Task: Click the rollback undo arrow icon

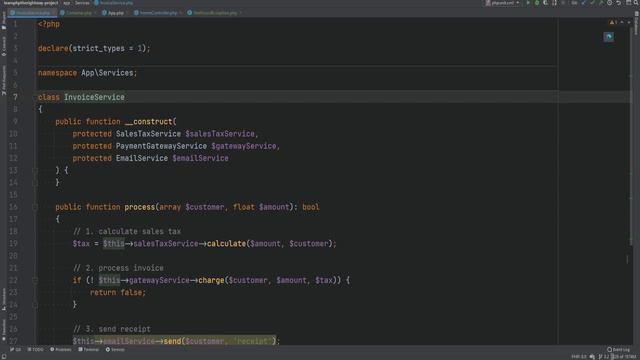Action: pos(619,3)
